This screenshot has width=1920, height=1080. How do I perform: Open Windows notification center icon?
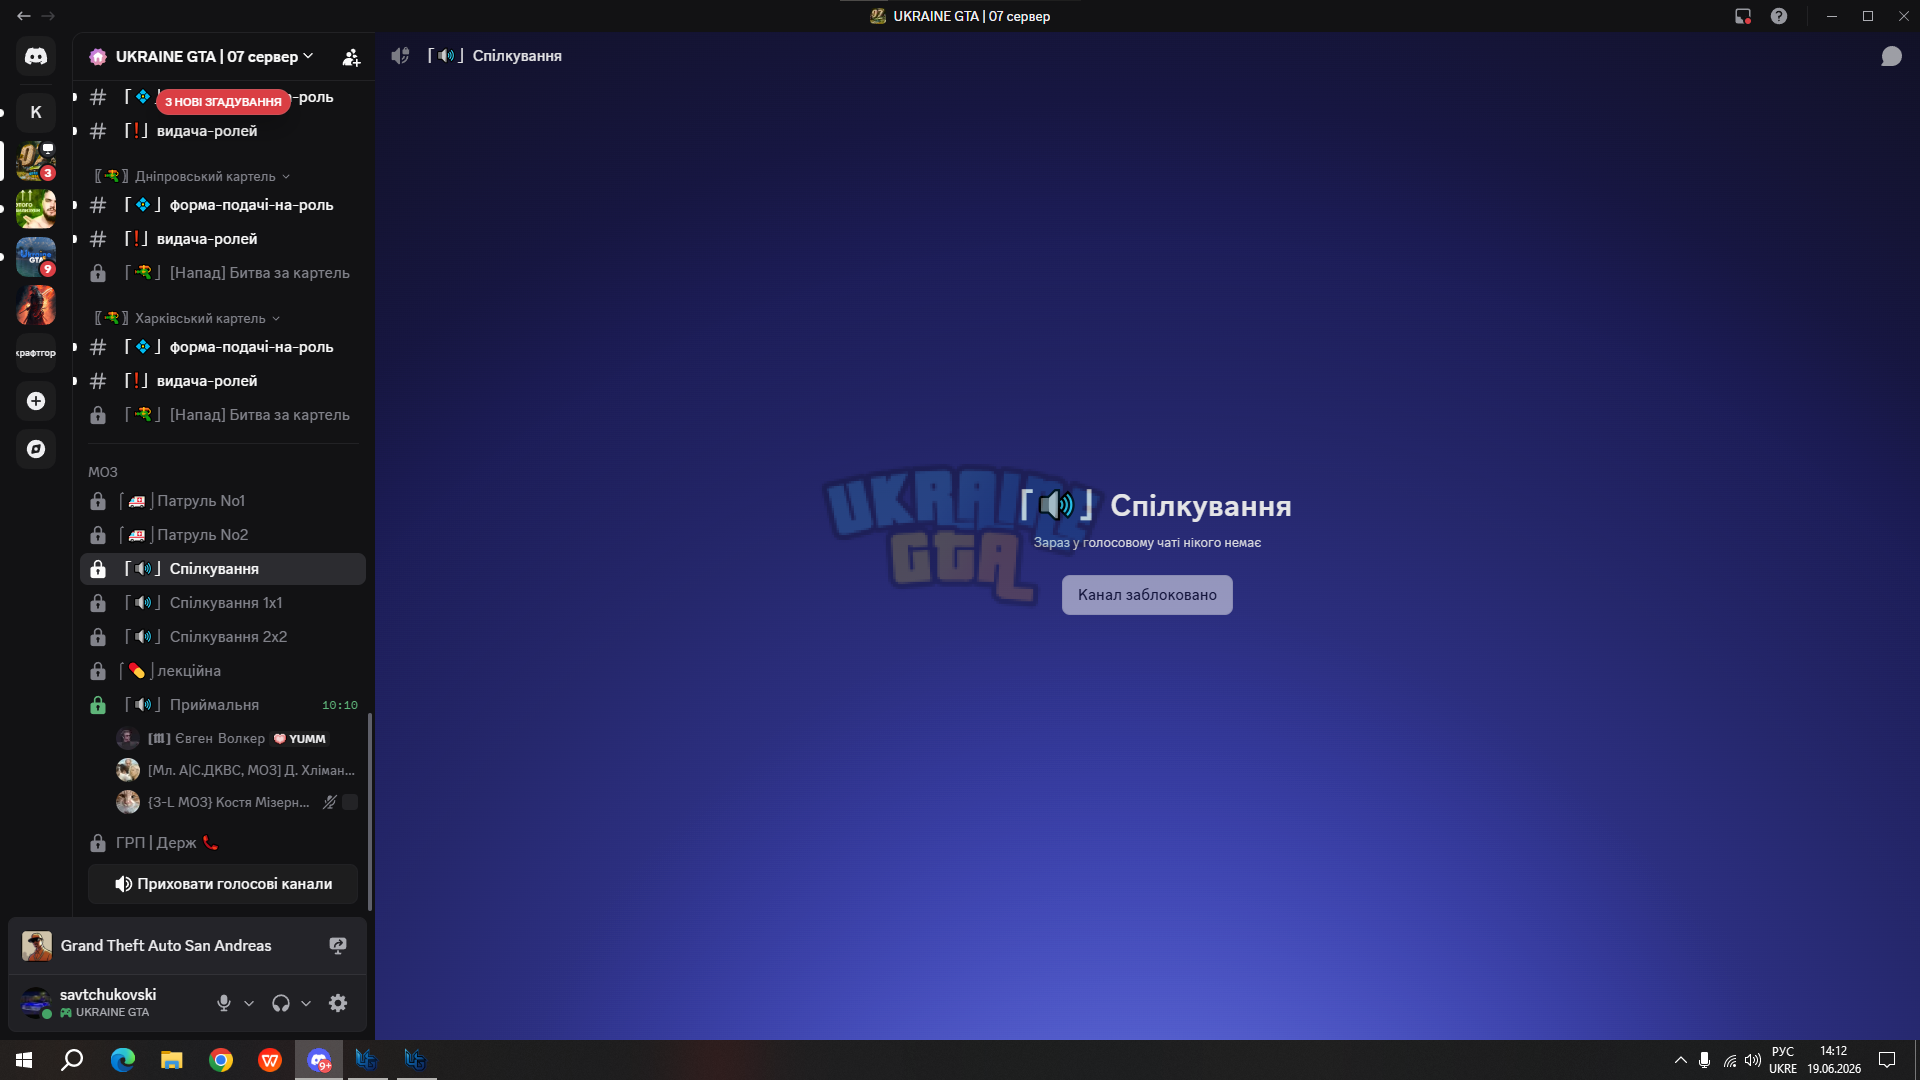click(x=1887, y=1060)
